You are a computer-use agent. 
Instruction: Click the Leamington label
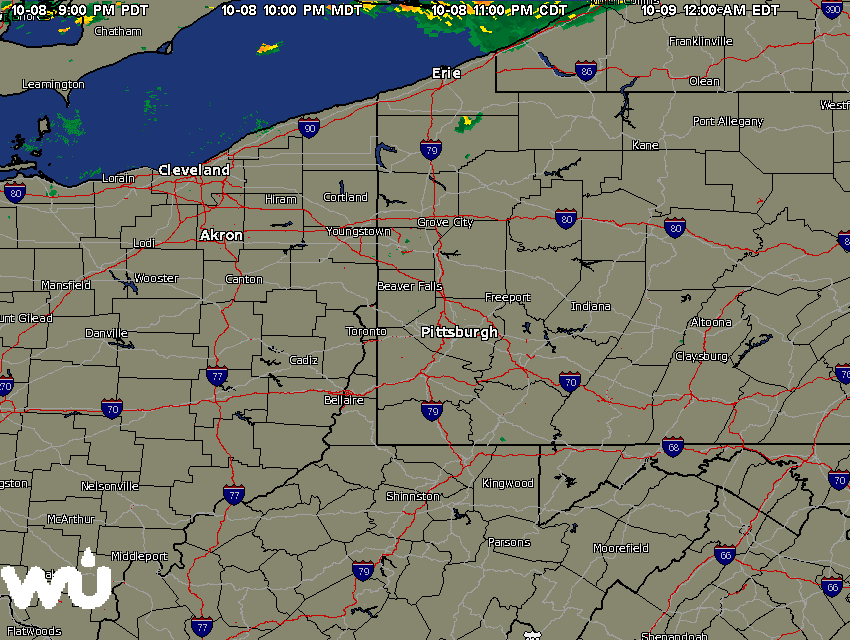pyautogui.click(x=53, y=85)
